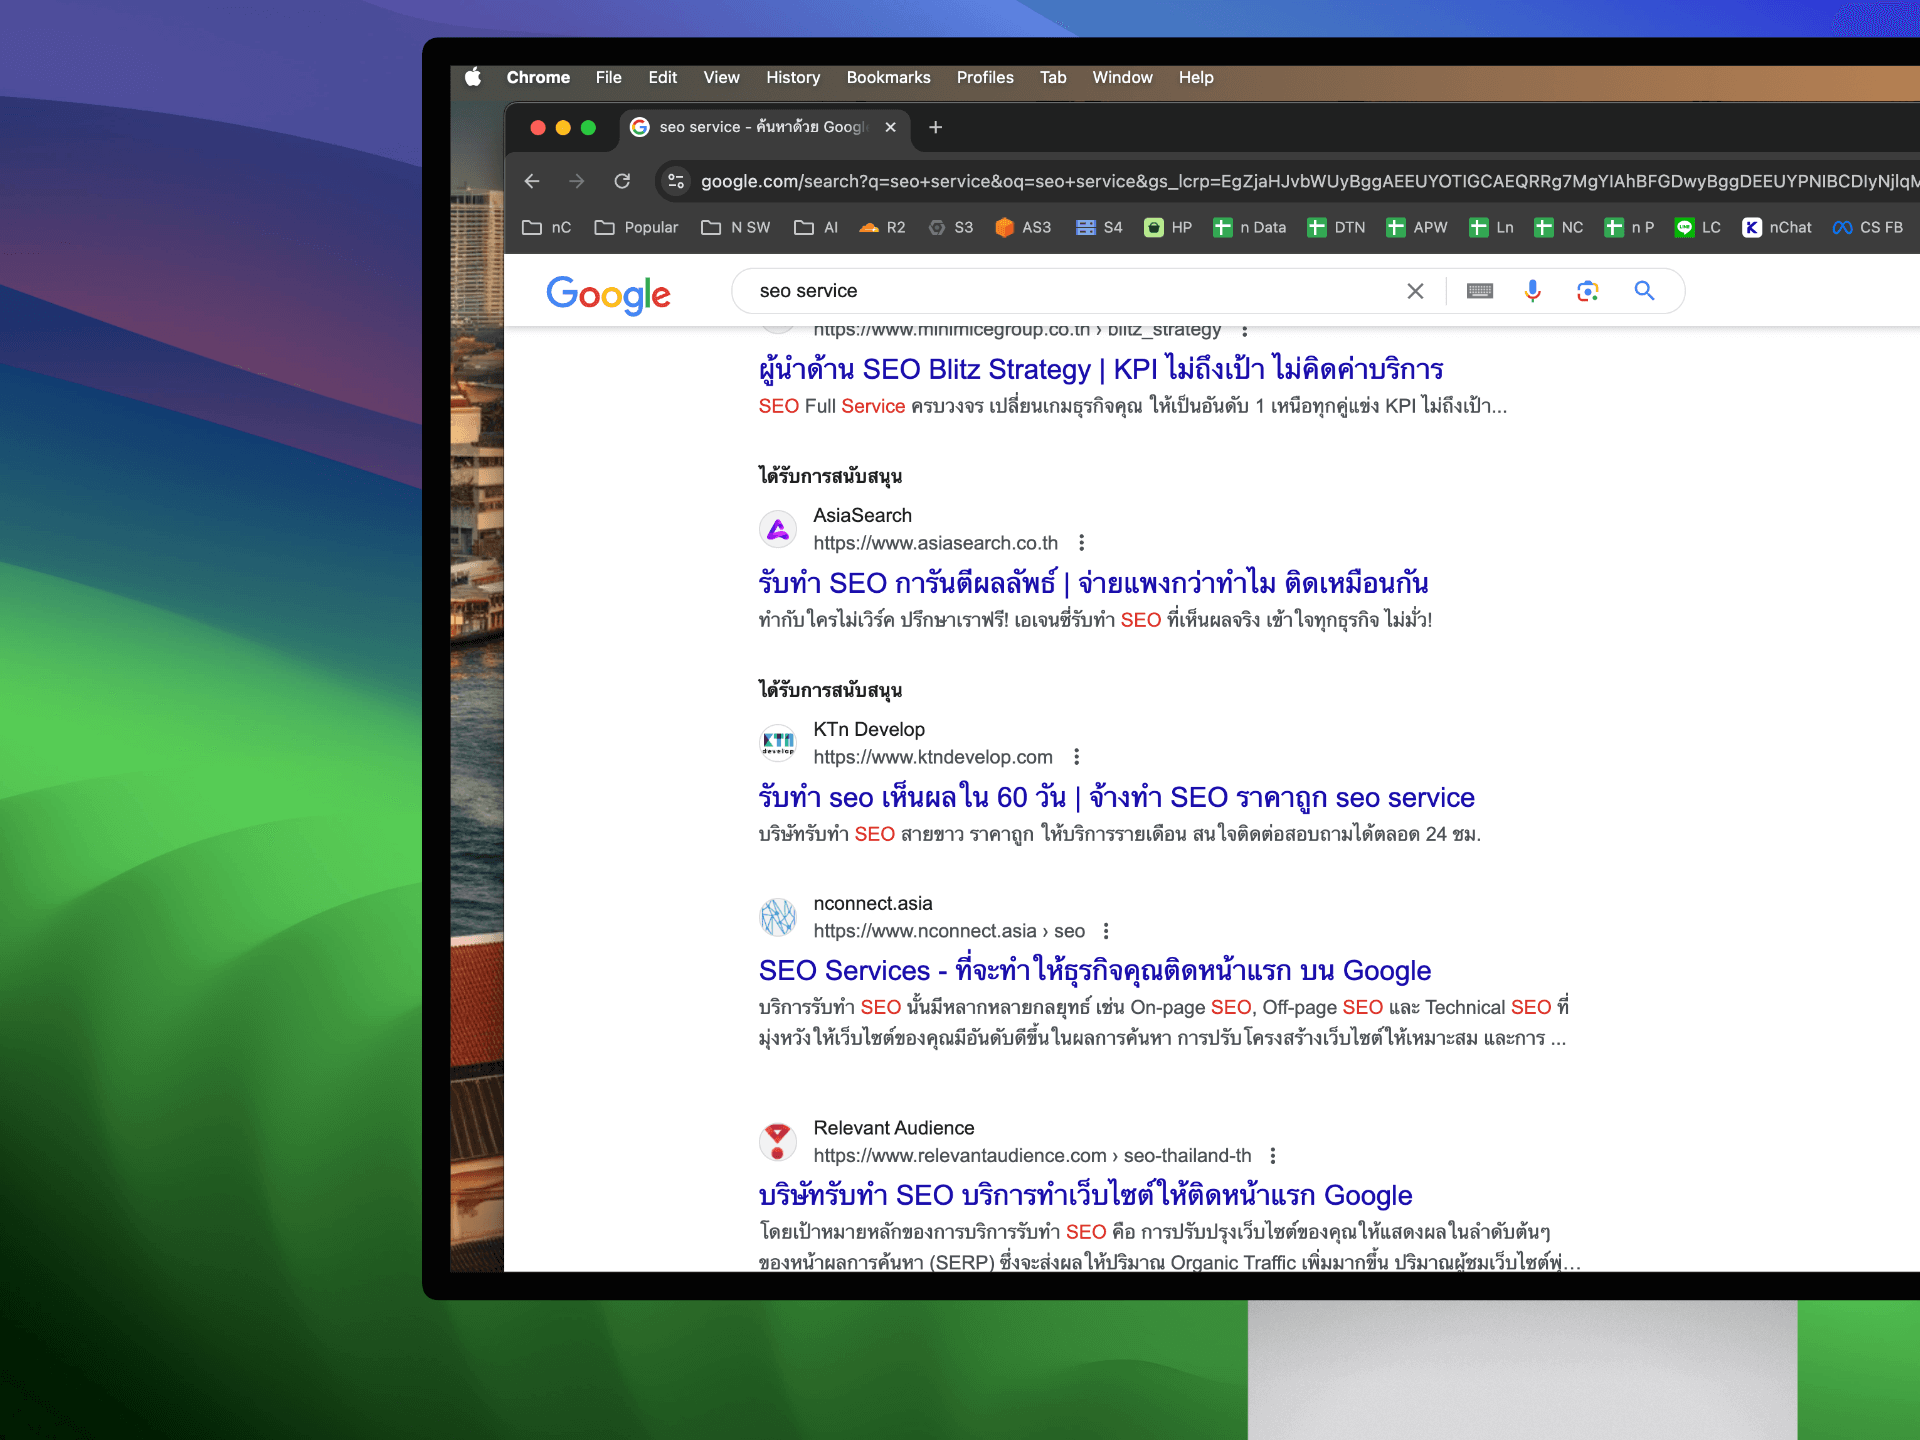Open the APW bookmark
1920x1440 pixels.
(x=1417, y=228)
